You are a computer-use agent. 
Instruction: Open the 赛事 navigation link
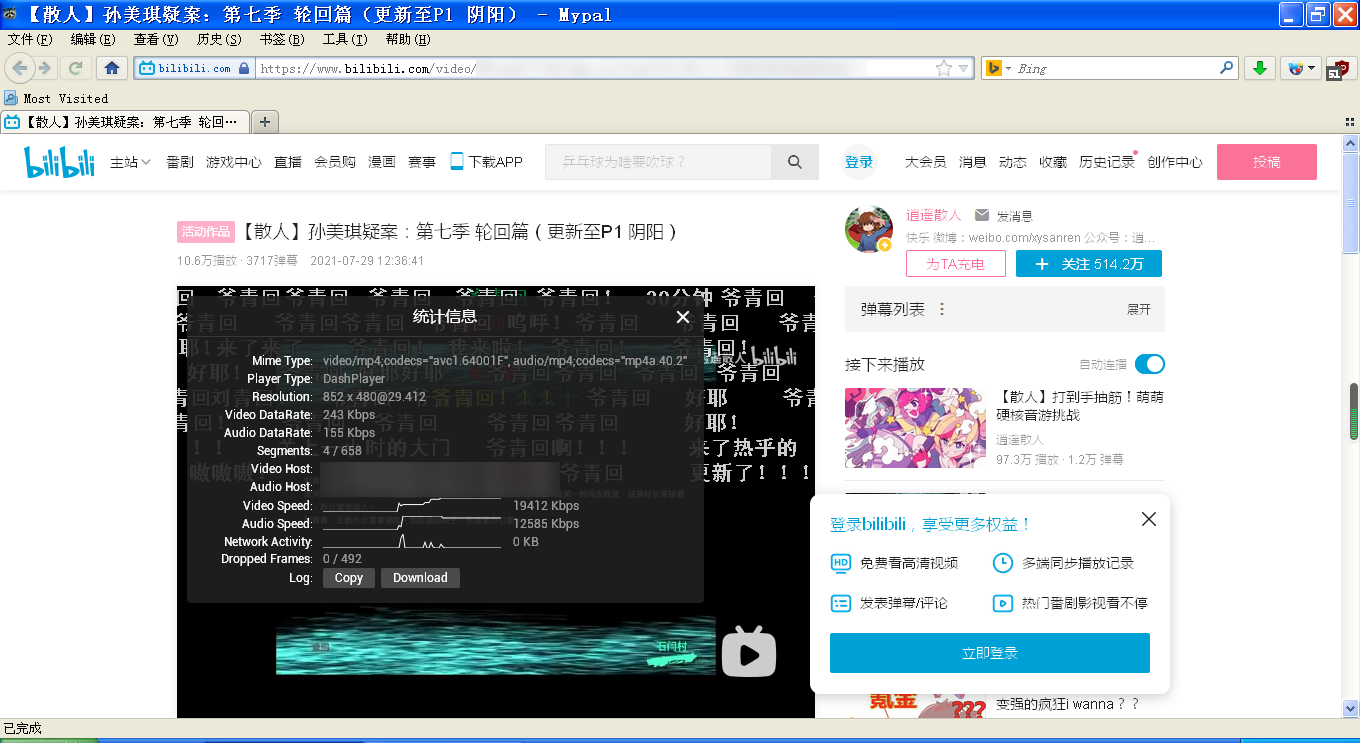422,162
